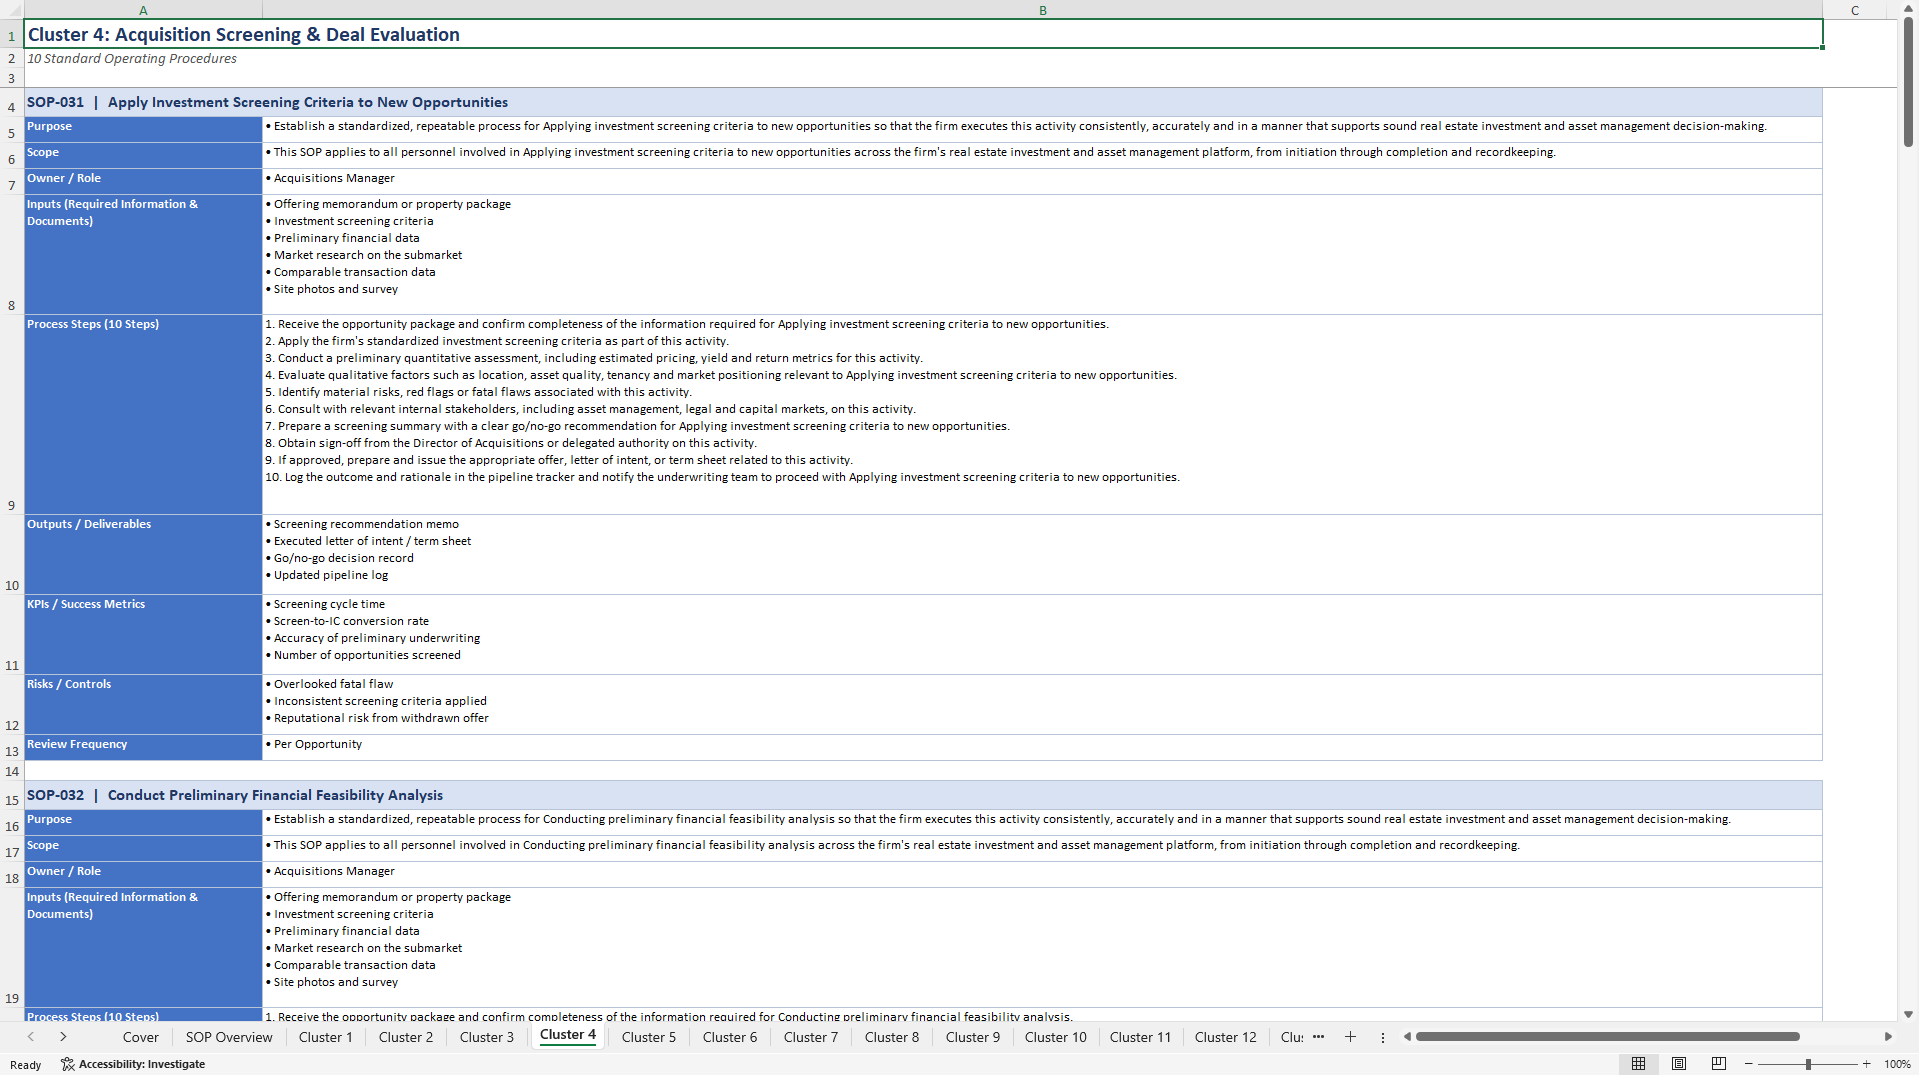Switch to Cluster 3 sheet
Screen dimensions: 1919x1075
point(487,1037)
